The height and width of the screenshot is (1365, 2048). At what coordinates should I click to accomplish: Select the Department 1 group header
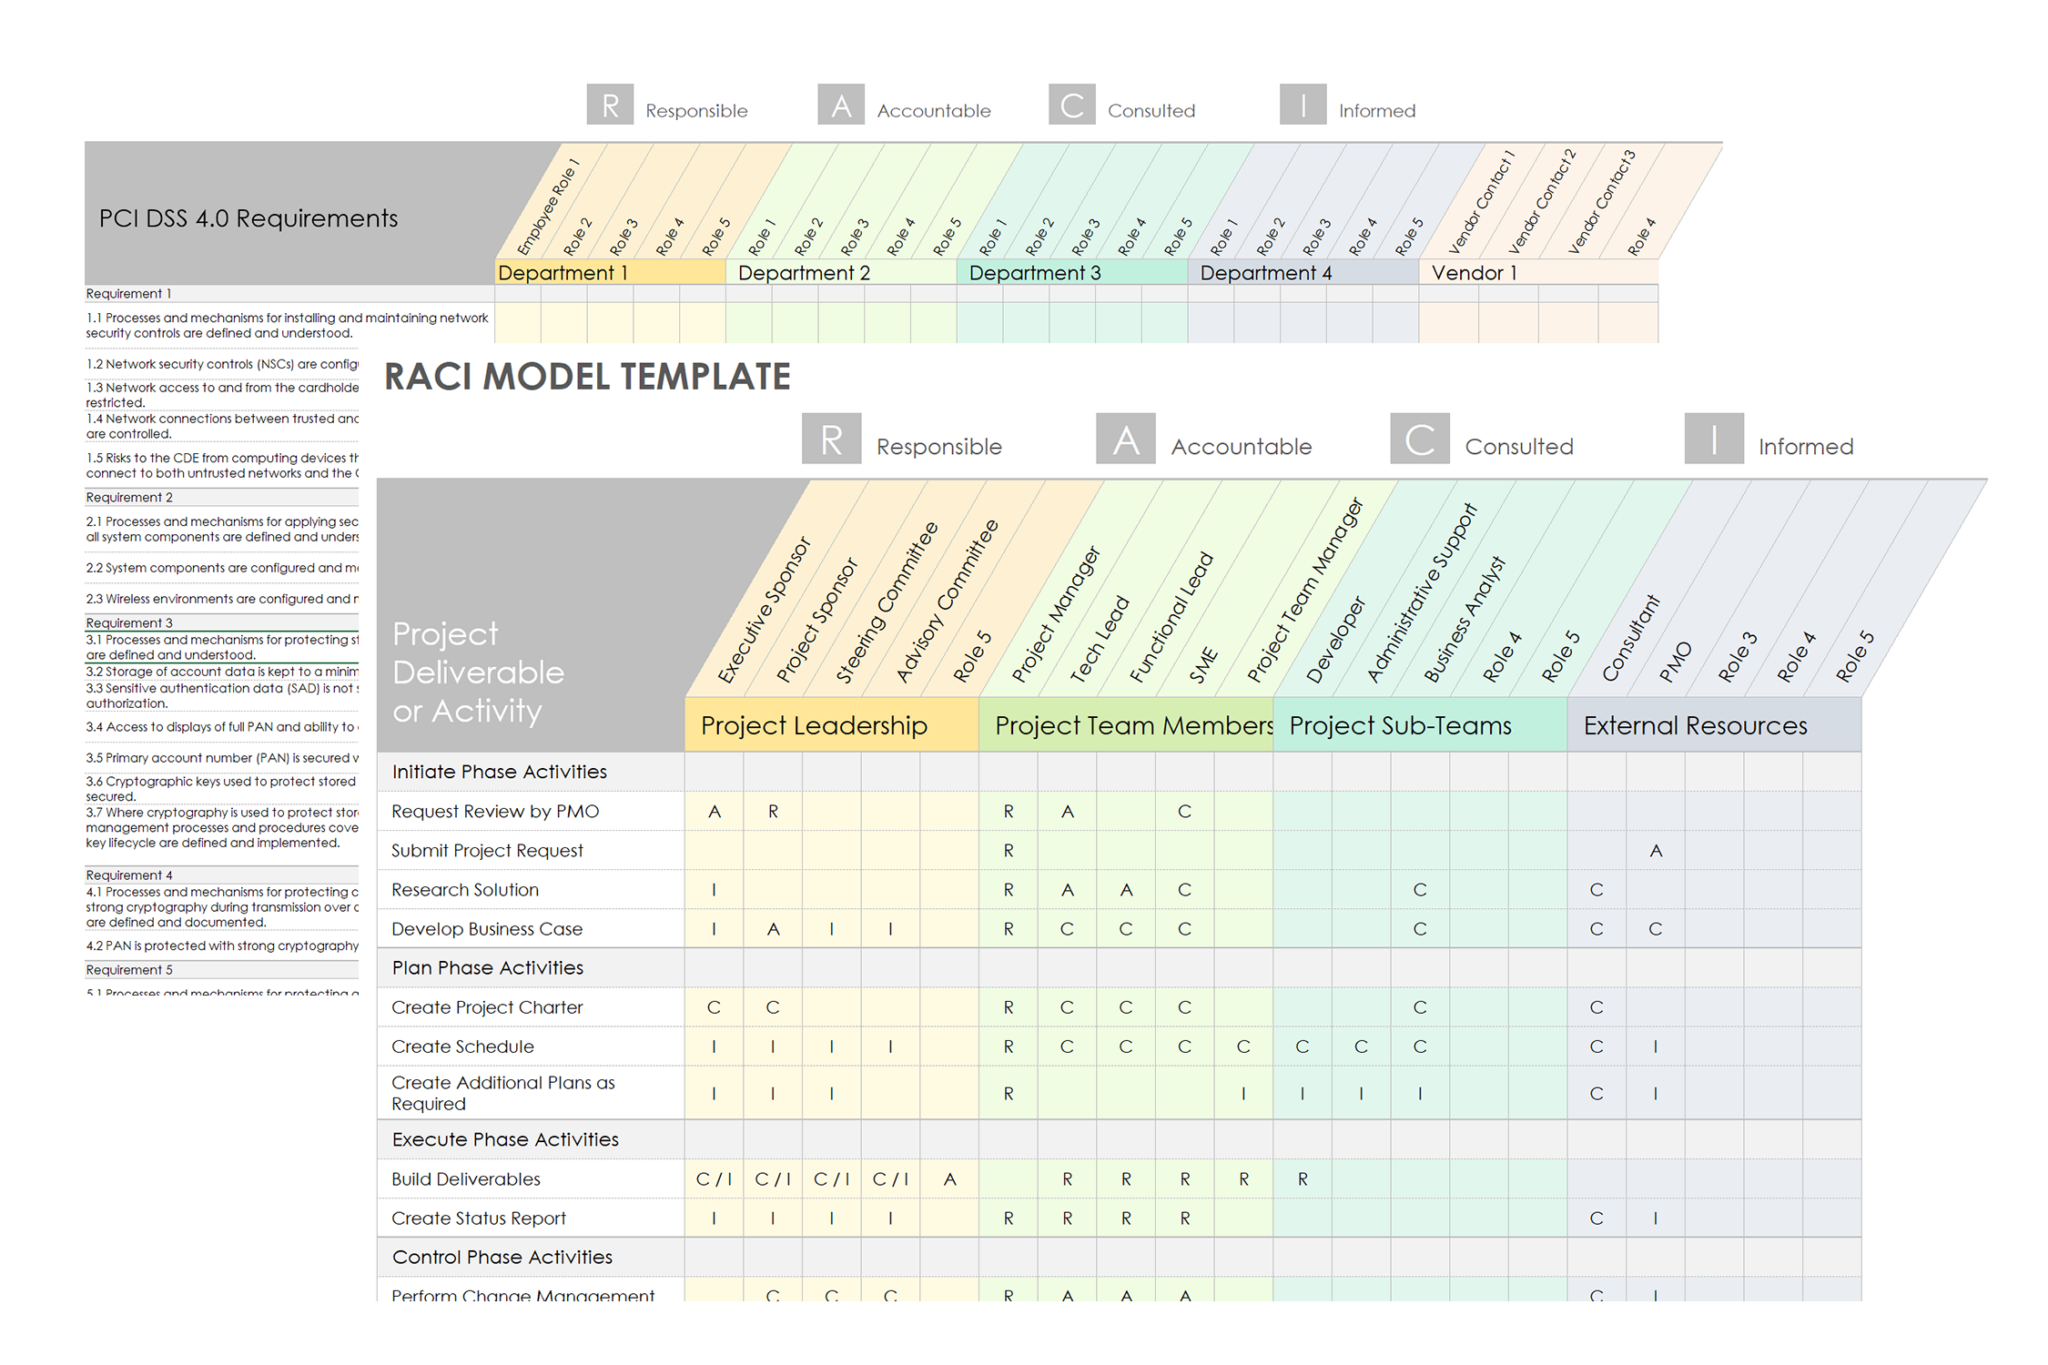pos(610,272)
